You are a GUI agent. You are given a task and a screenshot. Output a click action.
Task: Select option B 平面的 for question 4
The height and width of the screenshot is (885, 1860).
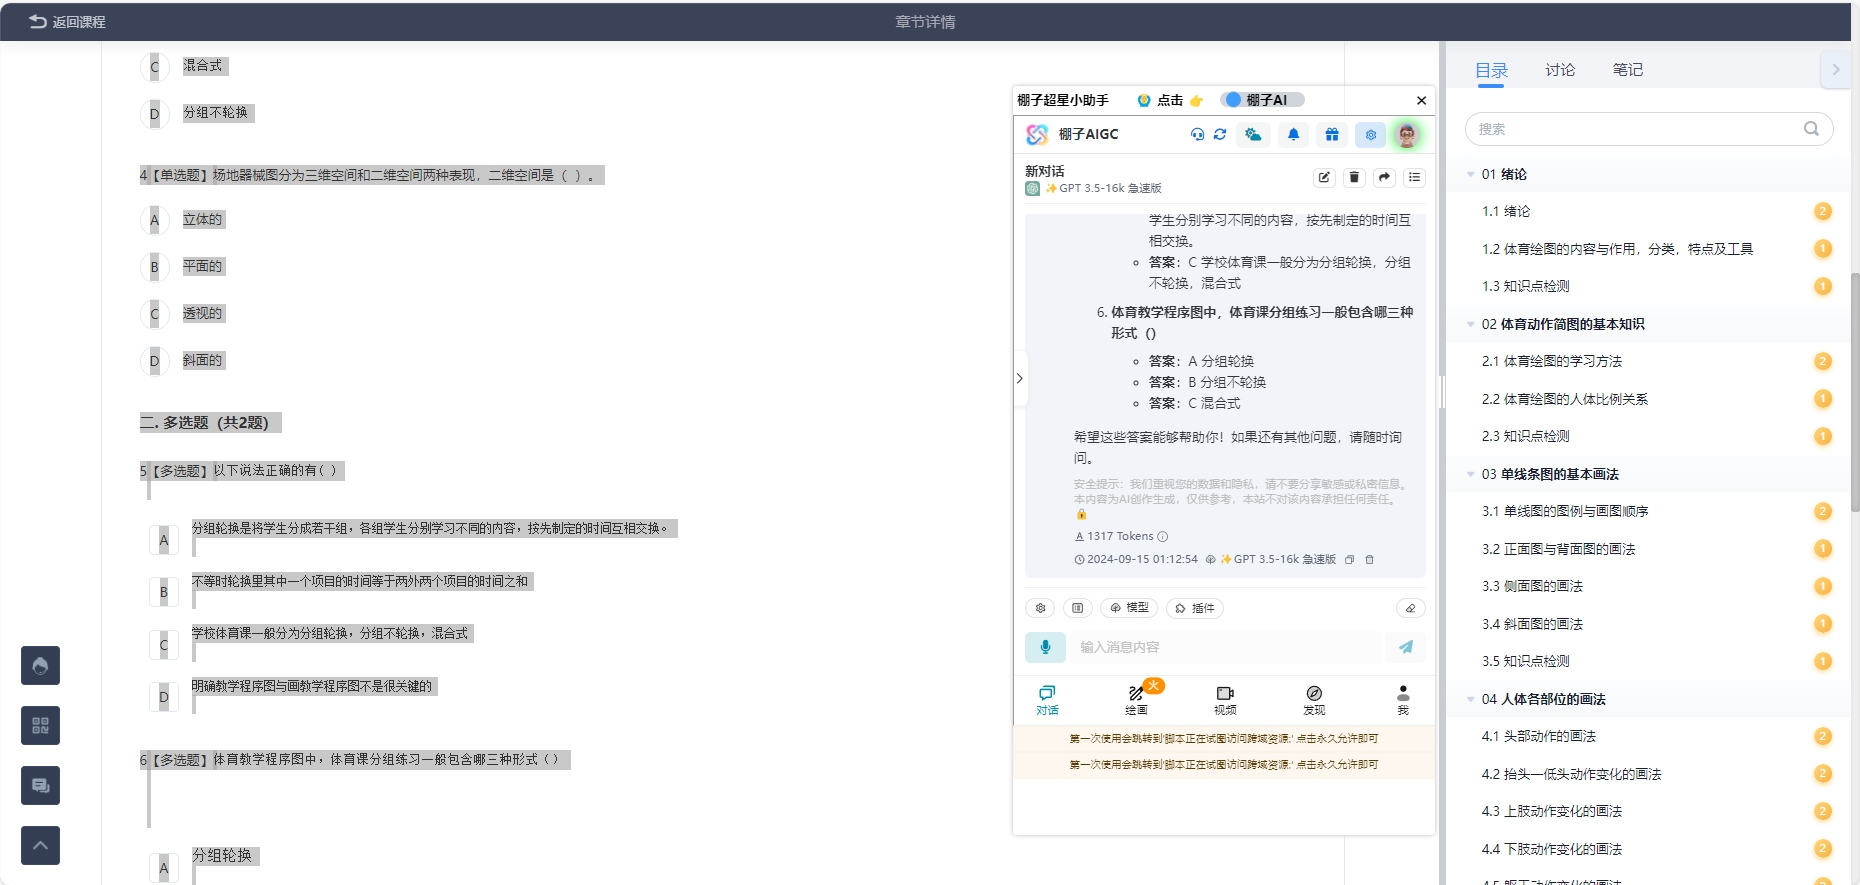coord(154,267)
